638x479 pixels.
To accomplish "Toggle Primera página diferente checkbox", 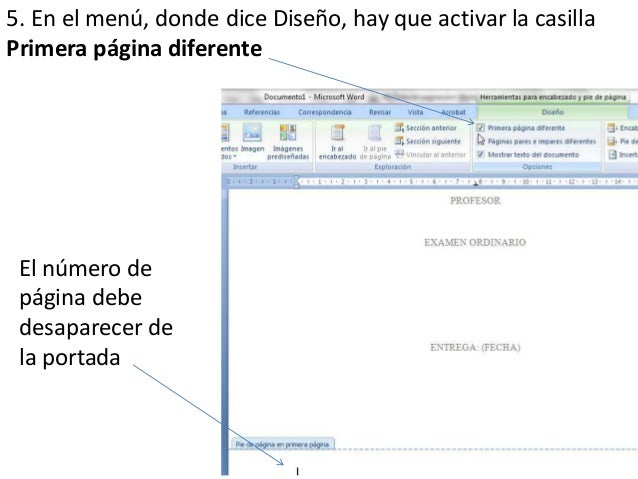I will coord(481,128).
